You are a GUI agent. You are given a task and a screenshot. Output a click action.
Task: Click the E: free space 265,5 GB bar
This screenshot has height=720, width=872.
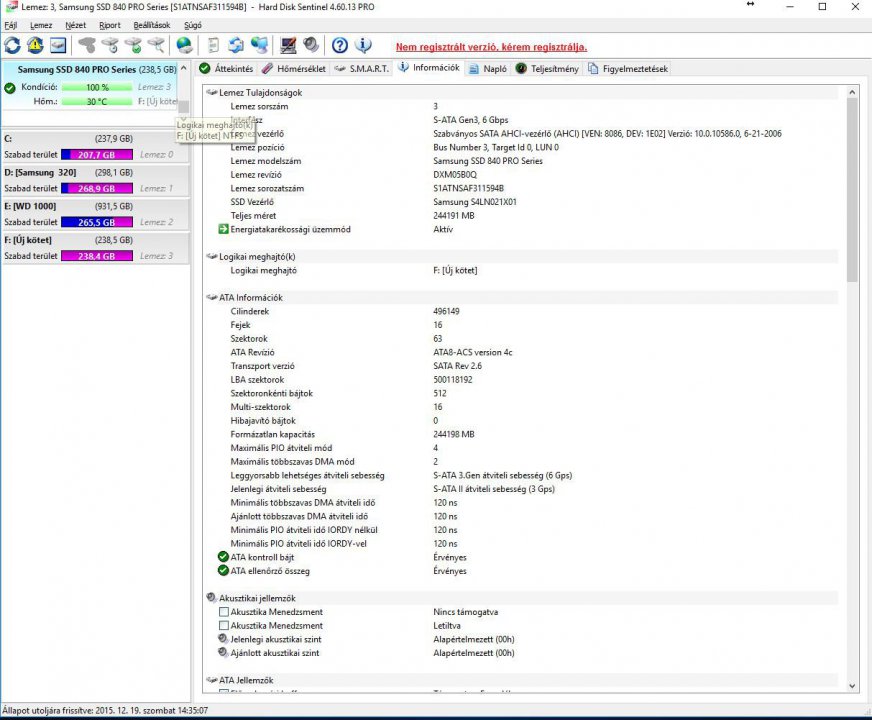point(97,222)
